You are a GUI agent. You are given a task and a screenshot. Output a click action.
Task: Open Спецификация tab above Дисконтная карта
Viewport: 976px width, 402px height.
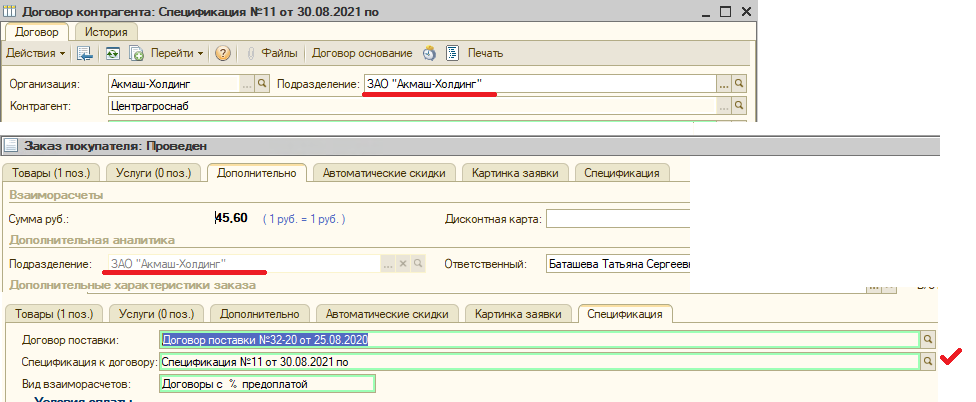622,173
